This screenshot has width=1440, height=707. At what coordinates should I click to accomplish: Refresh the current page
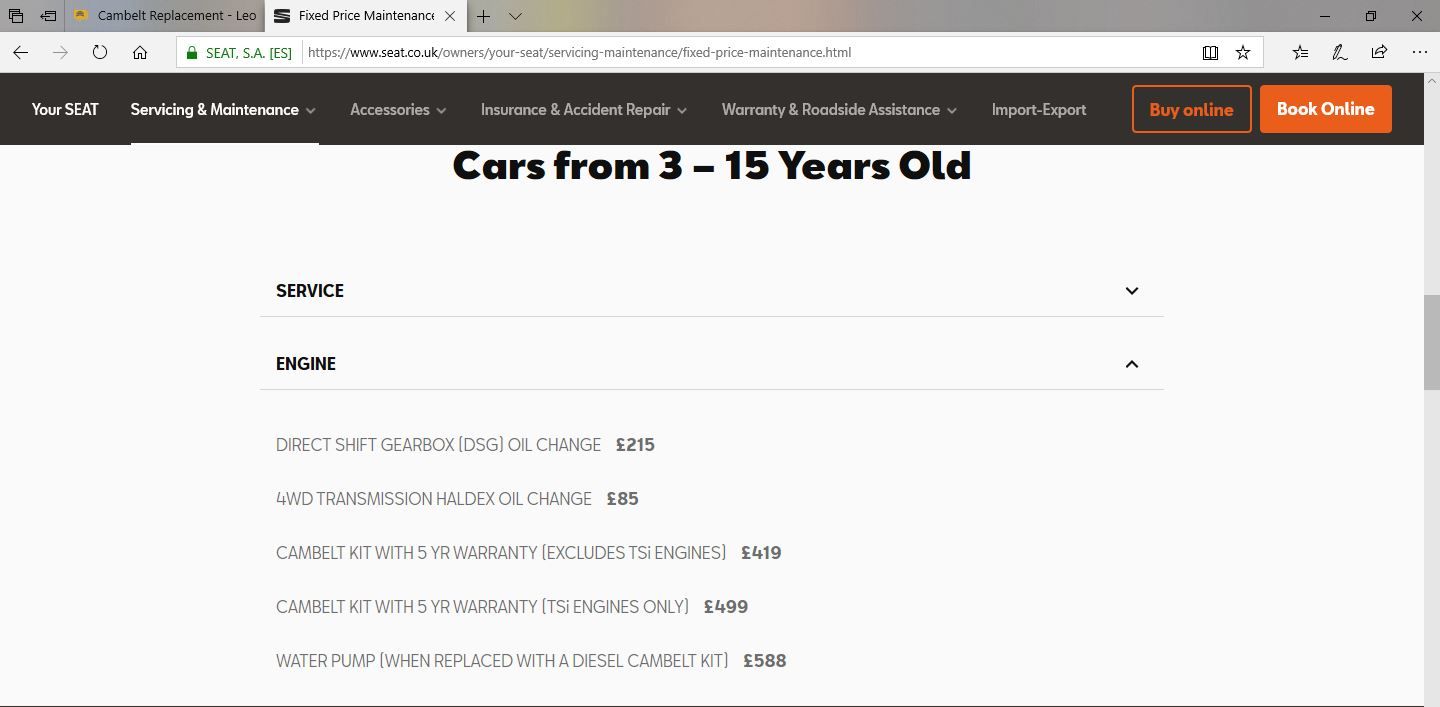[100, 53]
